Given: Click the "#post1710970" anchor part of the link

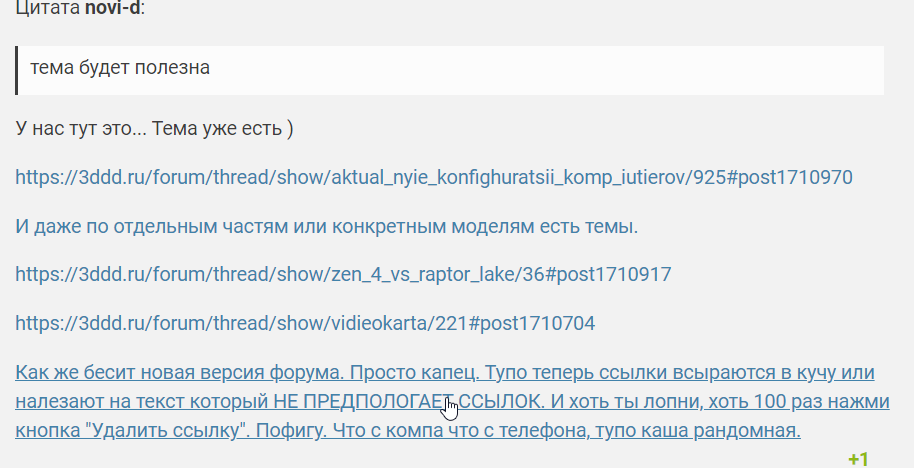Looking at the screenshot, I should [x=791, y=178].
